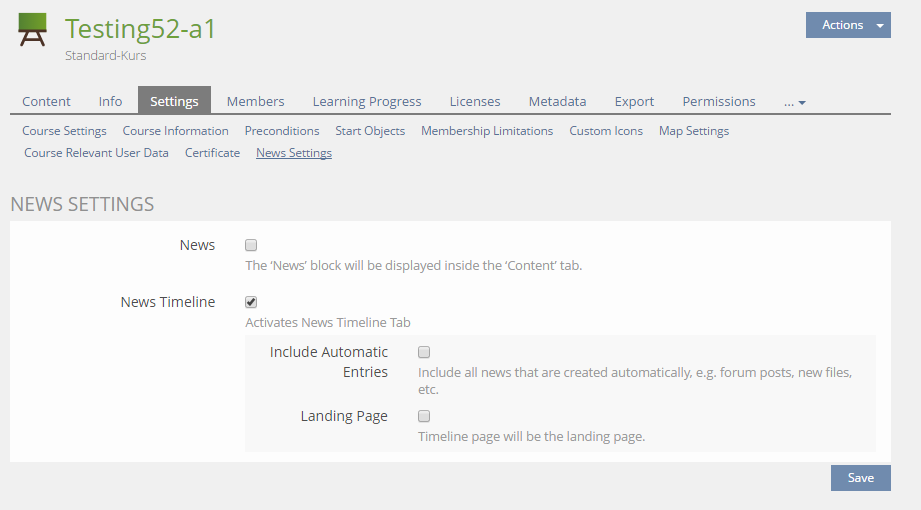Screen dimensions: 921x510
Task: Click the course blackboard icon
Action: 33,30
